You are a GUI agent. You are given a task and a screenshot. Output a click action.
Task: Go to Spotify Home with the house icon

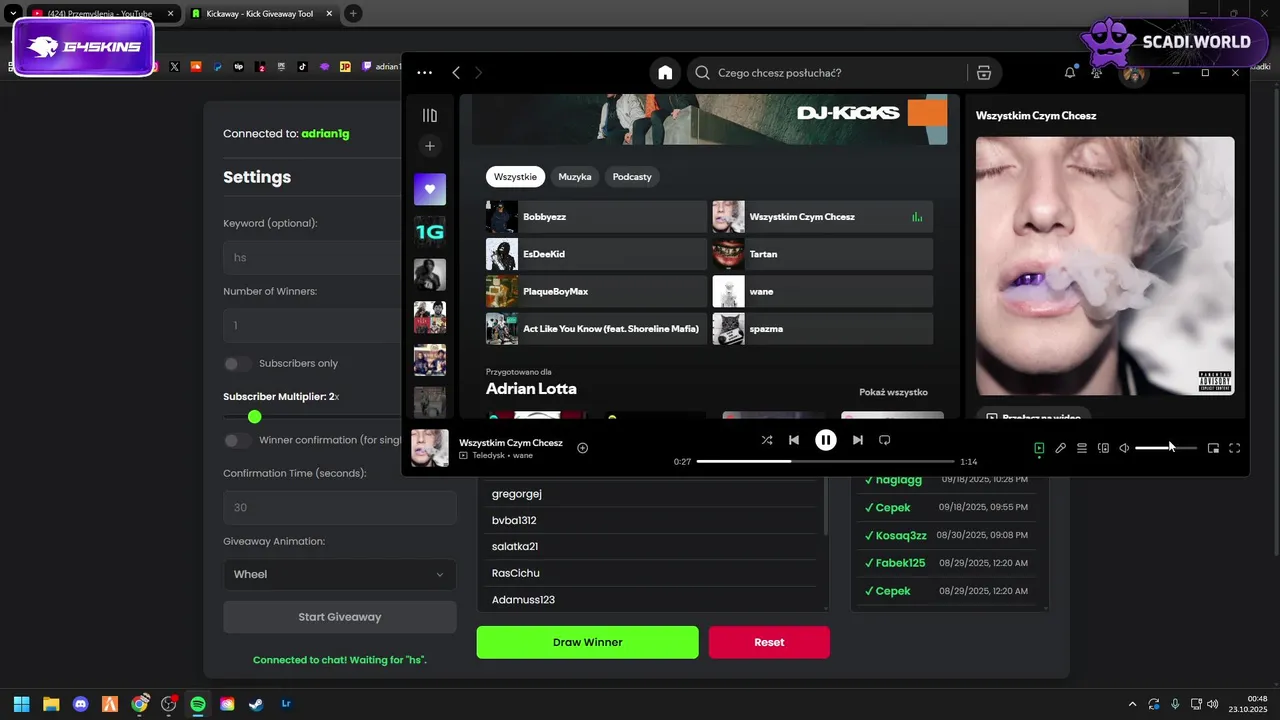pyautogui.click(x=665, y=73)
